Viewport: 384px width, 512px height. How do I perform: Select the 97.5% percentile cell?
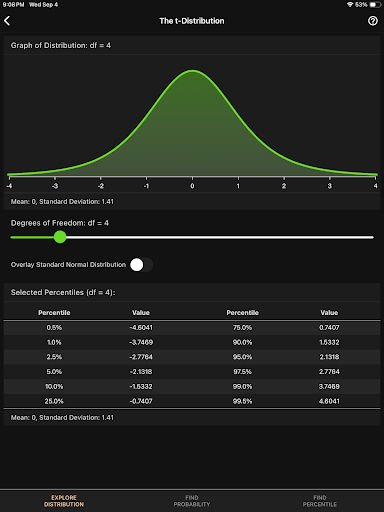[x=242, y=372]
